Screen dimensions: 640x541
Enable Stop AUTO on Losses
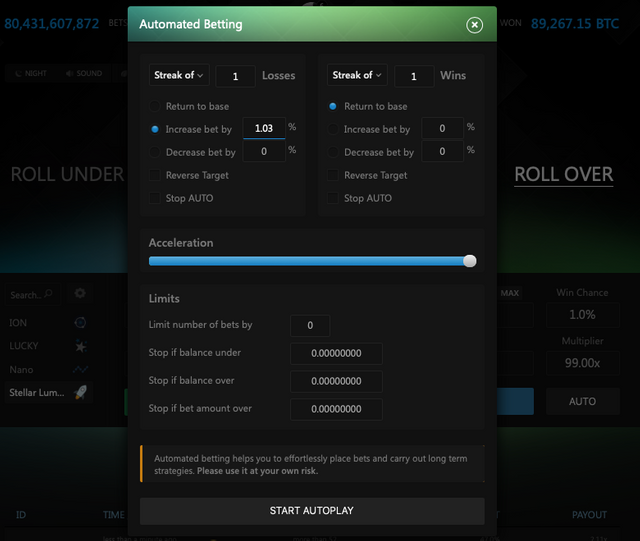click(155, 198)
